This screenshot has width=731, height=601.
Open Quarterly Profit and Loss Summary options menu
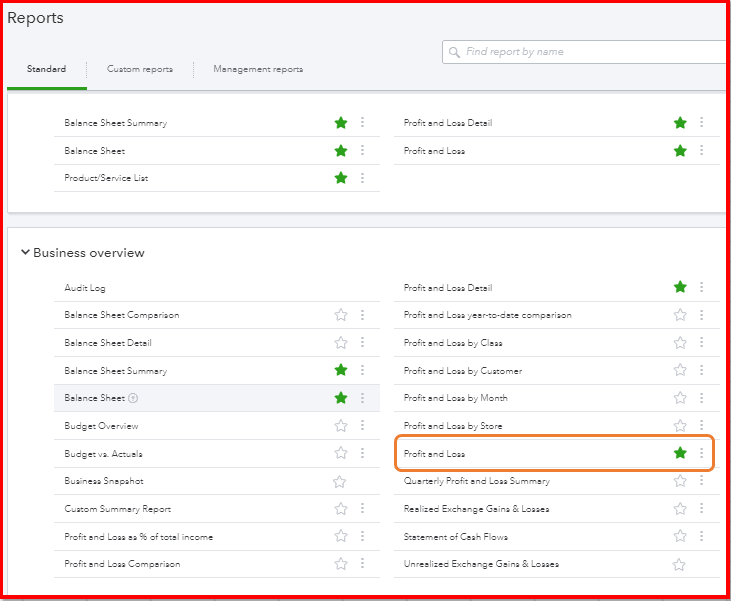coord(701,480)
